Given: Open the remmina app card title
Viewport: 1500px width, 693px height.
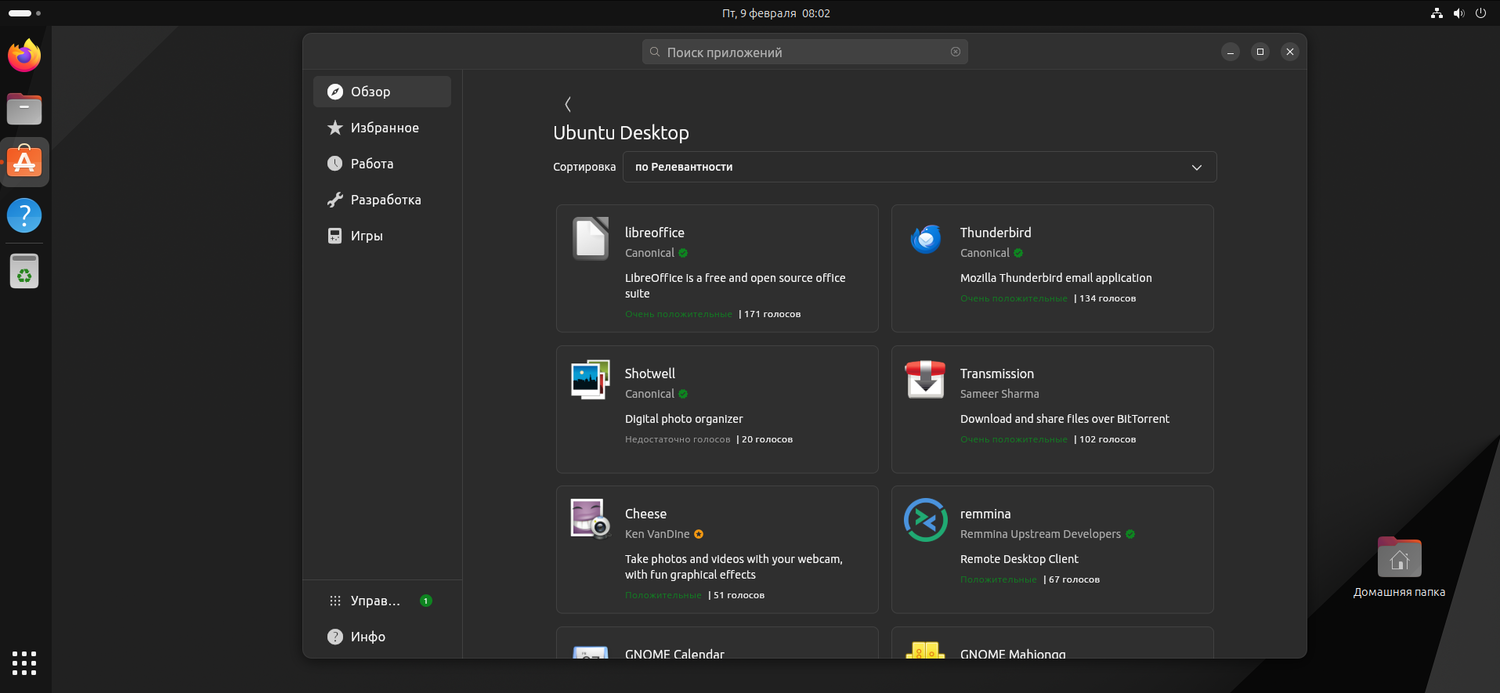Looking at the screenshot, I should tap(986, 514).
